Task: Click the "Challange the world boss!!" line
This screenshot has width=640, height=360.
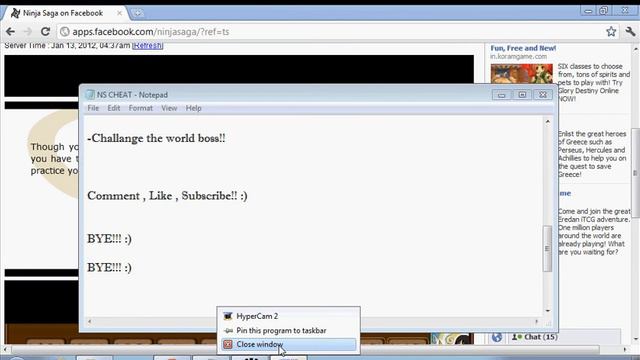Action: click(x=156, y=138)
